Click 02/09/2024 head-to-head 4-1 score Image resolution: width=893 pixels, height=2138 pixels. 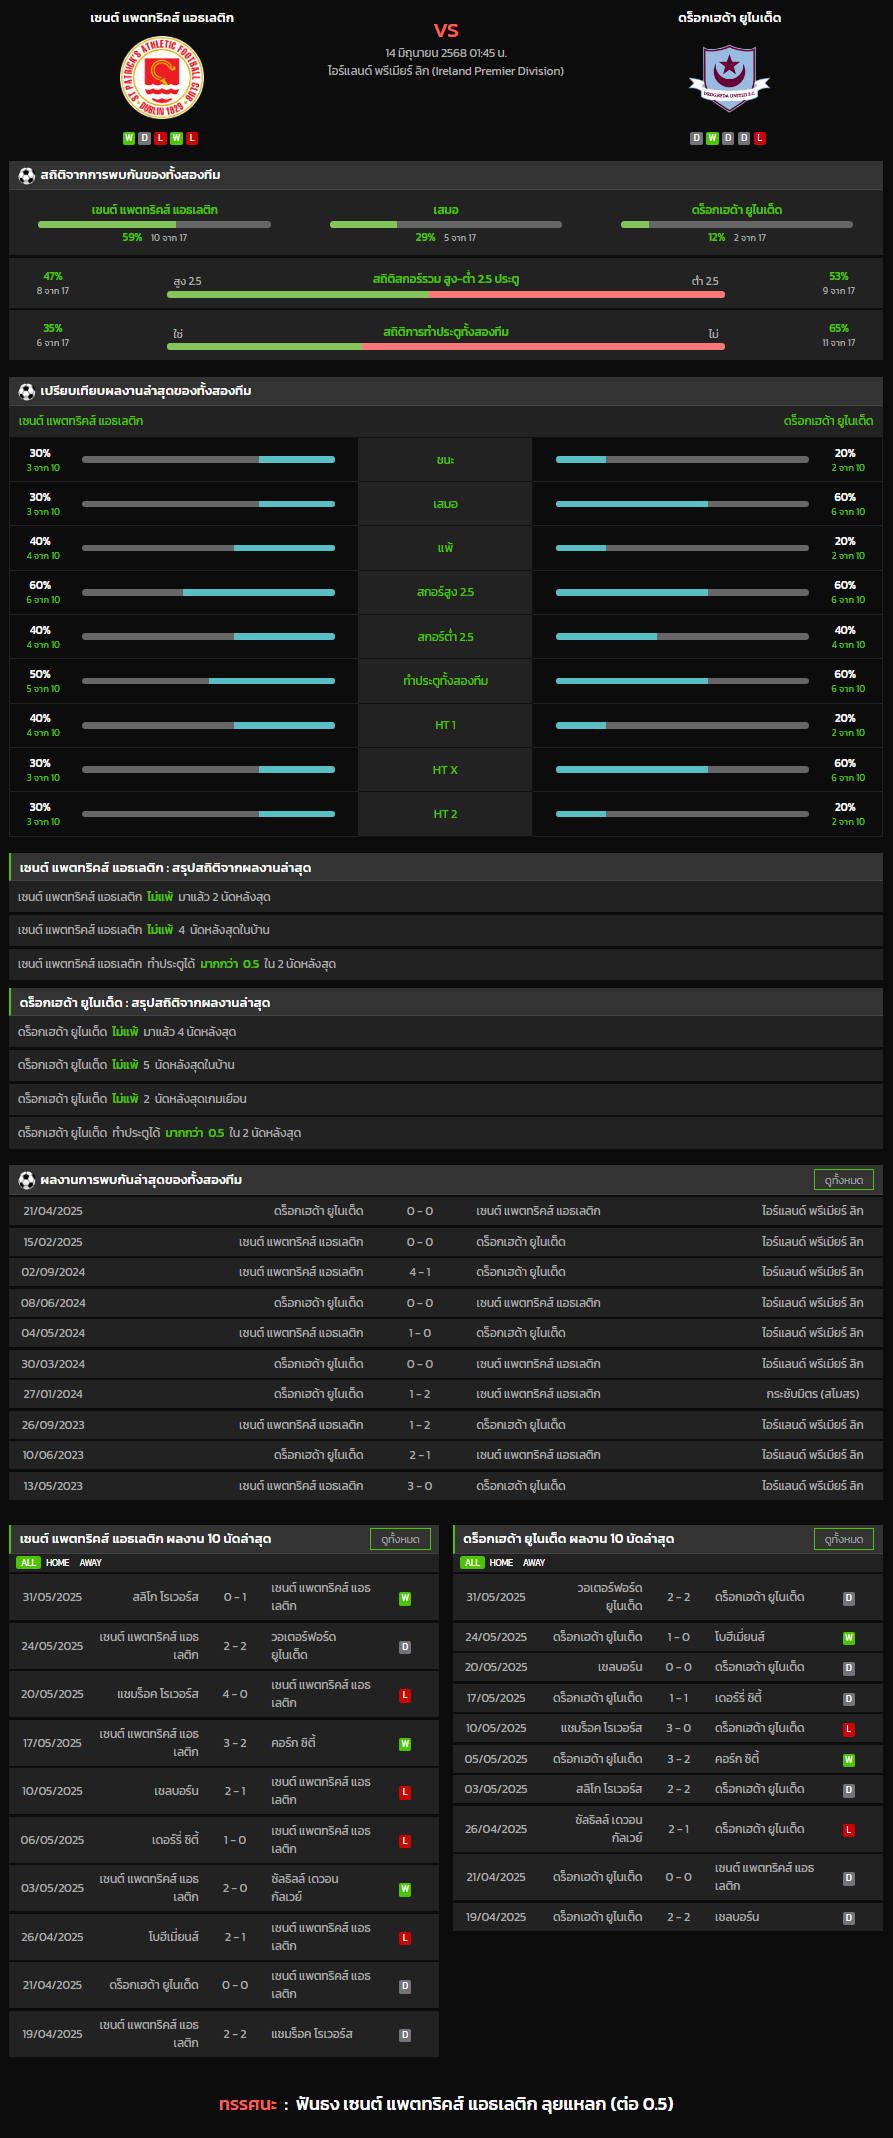point(420,1272)
